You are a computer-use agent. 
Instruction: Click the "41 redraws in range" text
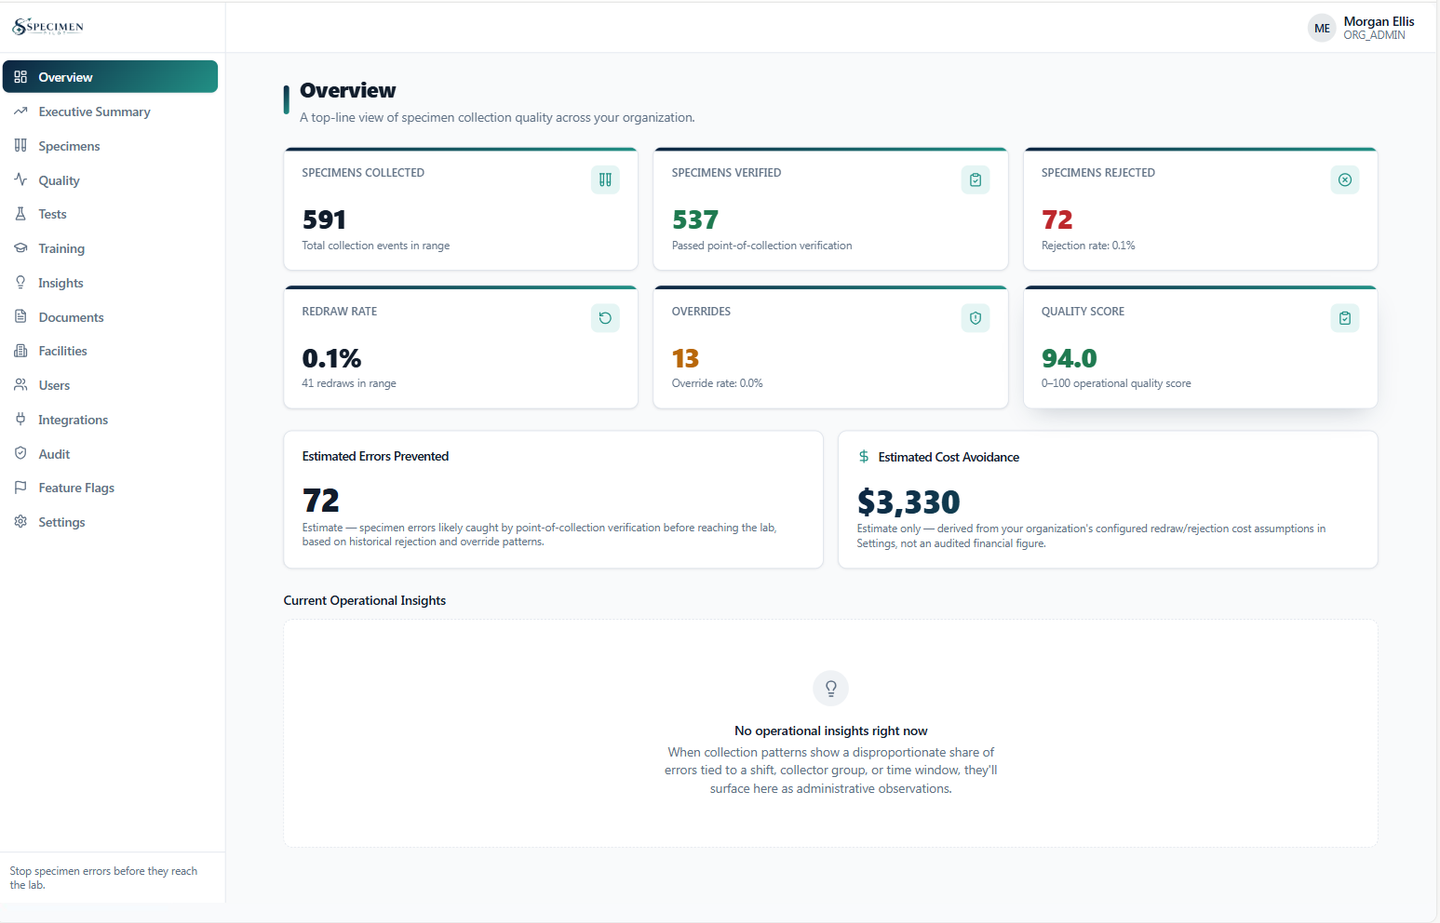click(349, 383)
